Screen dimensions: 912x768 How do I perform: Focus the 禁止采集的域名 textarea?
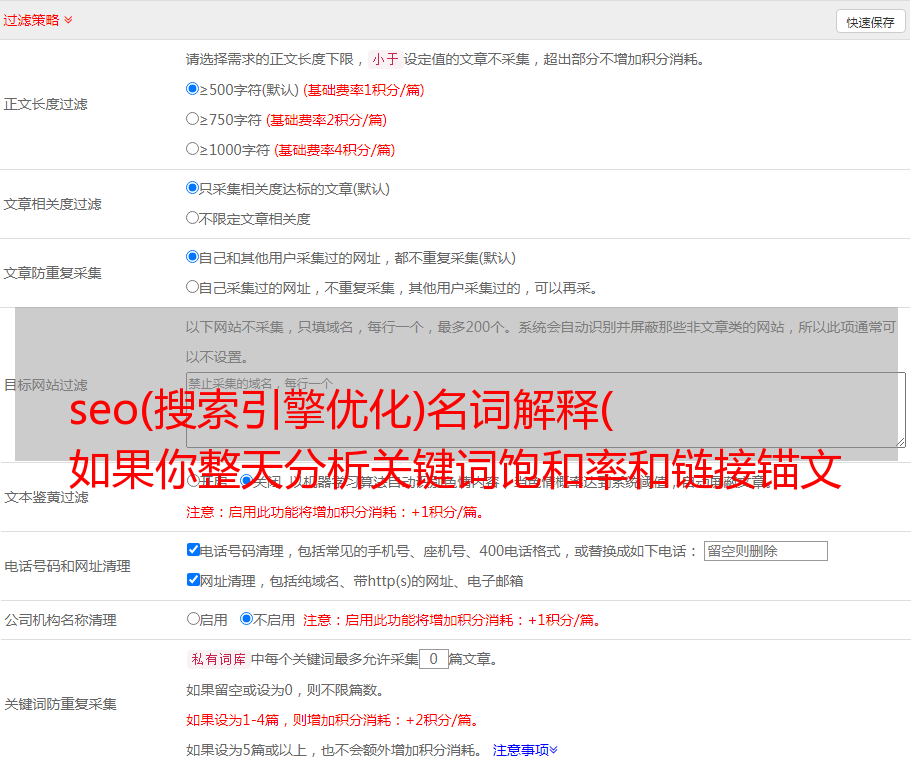tap(546, 410)
